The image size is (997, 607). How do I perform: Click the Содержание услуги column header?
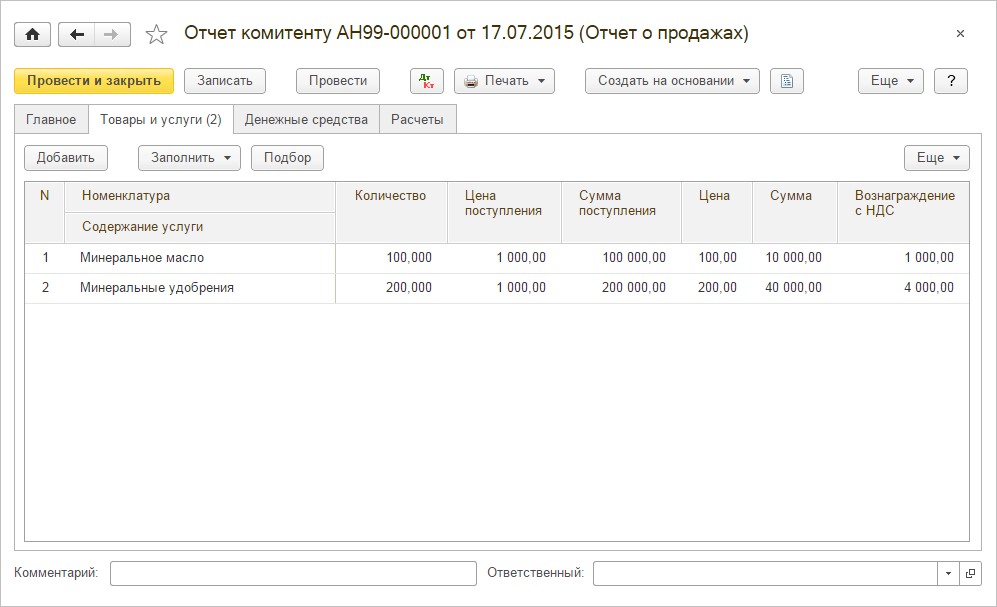point(200,228)
